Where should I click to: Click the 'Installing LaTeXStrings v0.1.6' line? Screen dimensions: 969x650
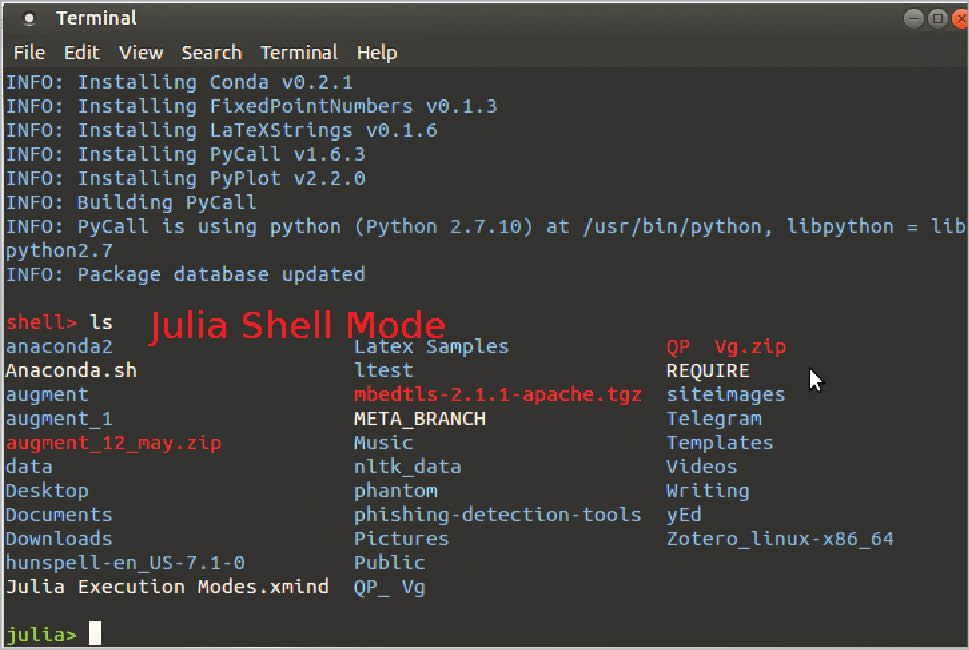(257, 130)
